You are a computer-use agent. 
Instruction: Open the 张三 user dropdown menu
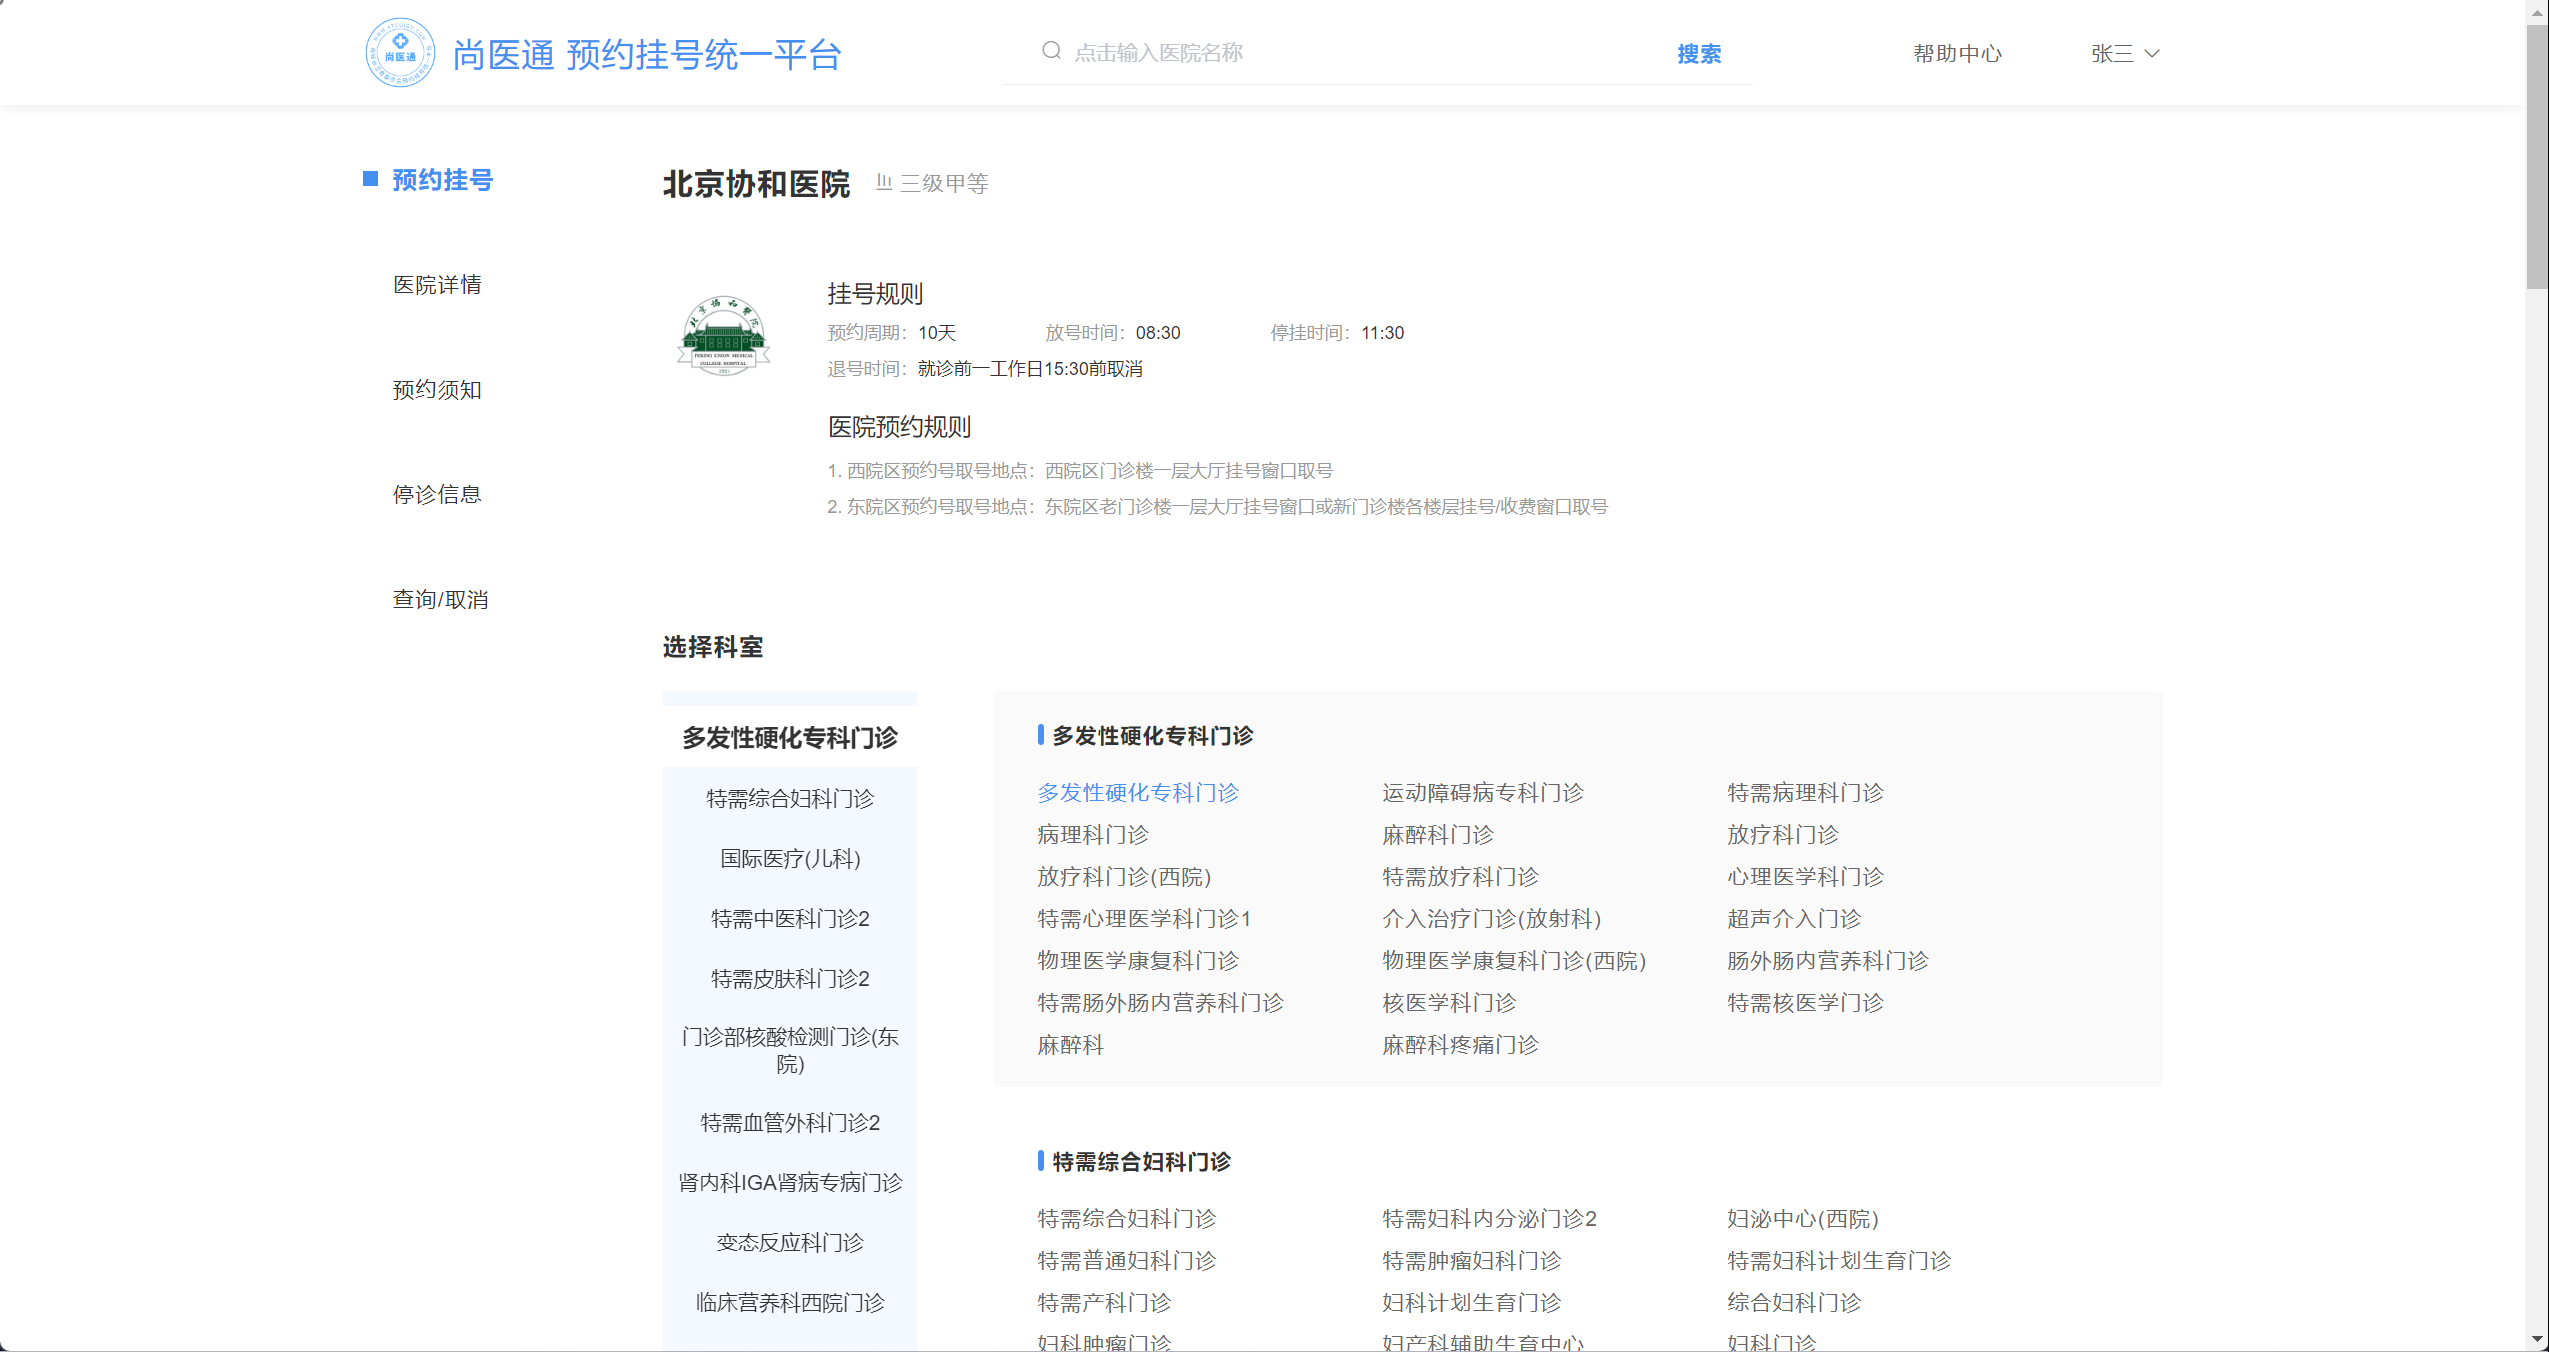click(x=2125, y=54)
